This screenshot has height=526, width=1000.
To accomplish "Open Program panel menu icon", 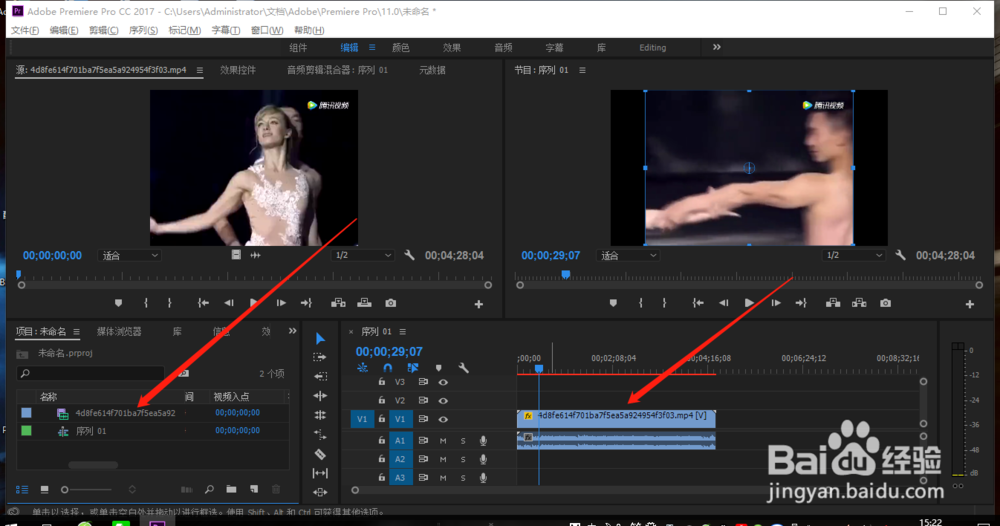I will pyautogui.click(x=582, y=70).
